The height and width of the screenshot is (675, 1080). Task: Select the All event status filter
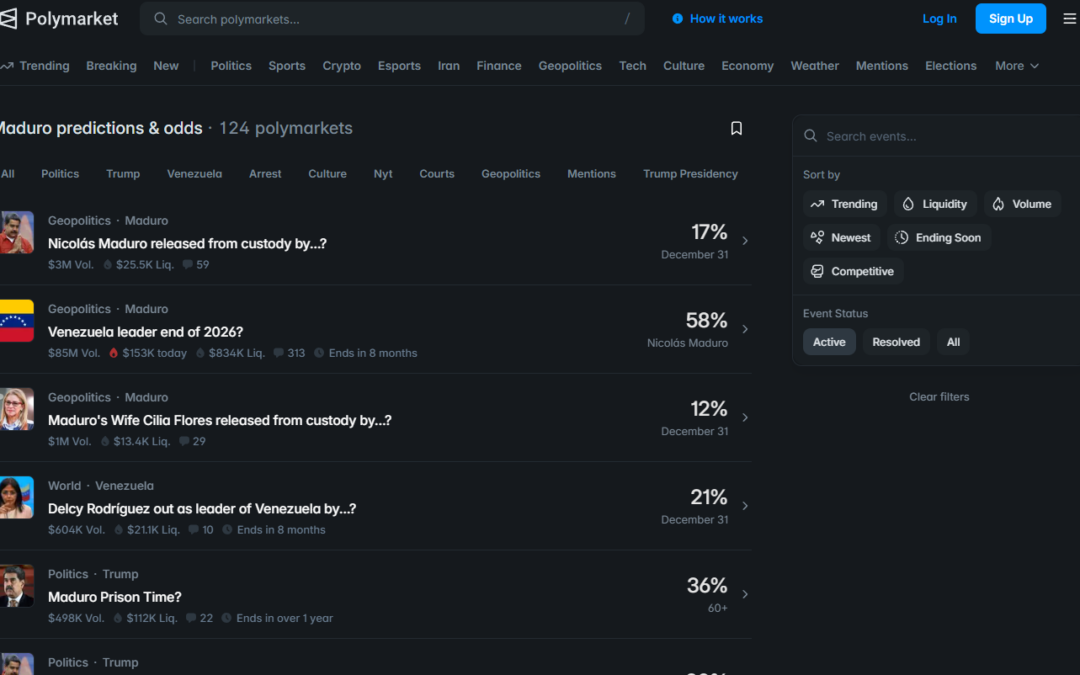point(953,342)
